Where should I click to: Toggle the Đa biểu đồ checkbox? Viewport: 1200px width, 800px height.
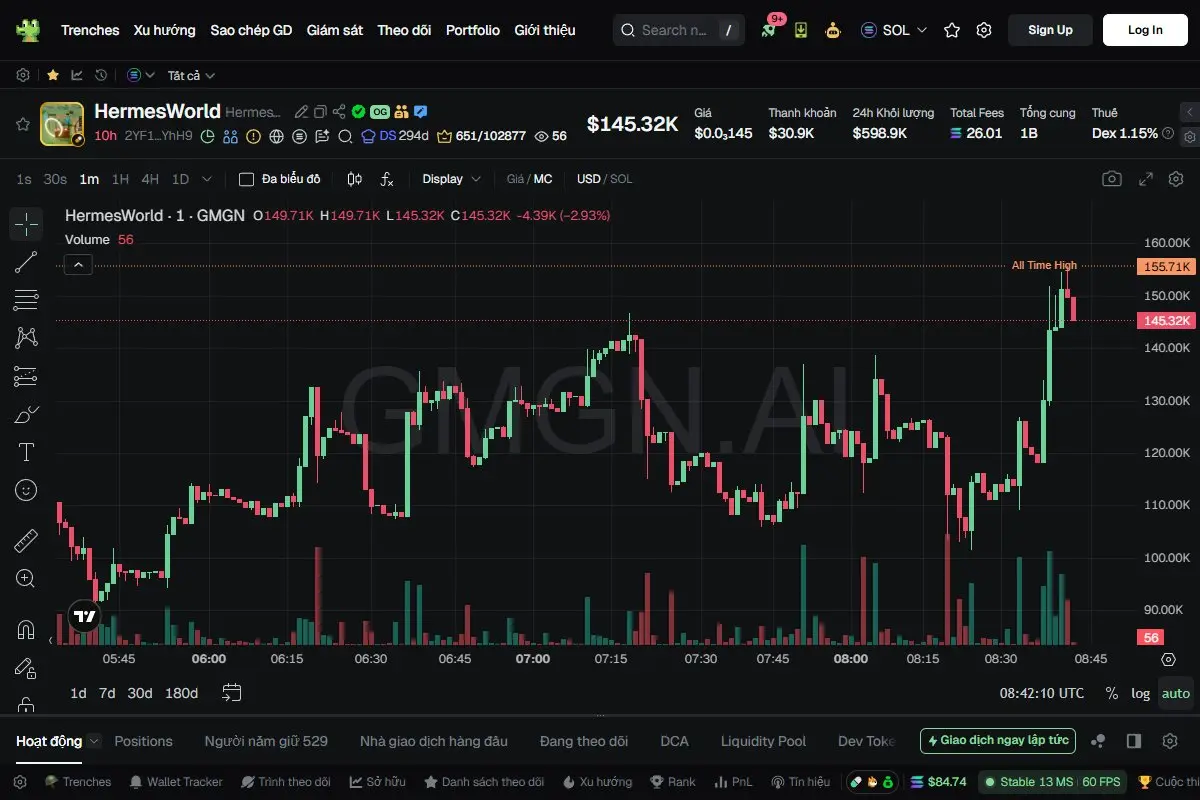click(x=246, y=179)
